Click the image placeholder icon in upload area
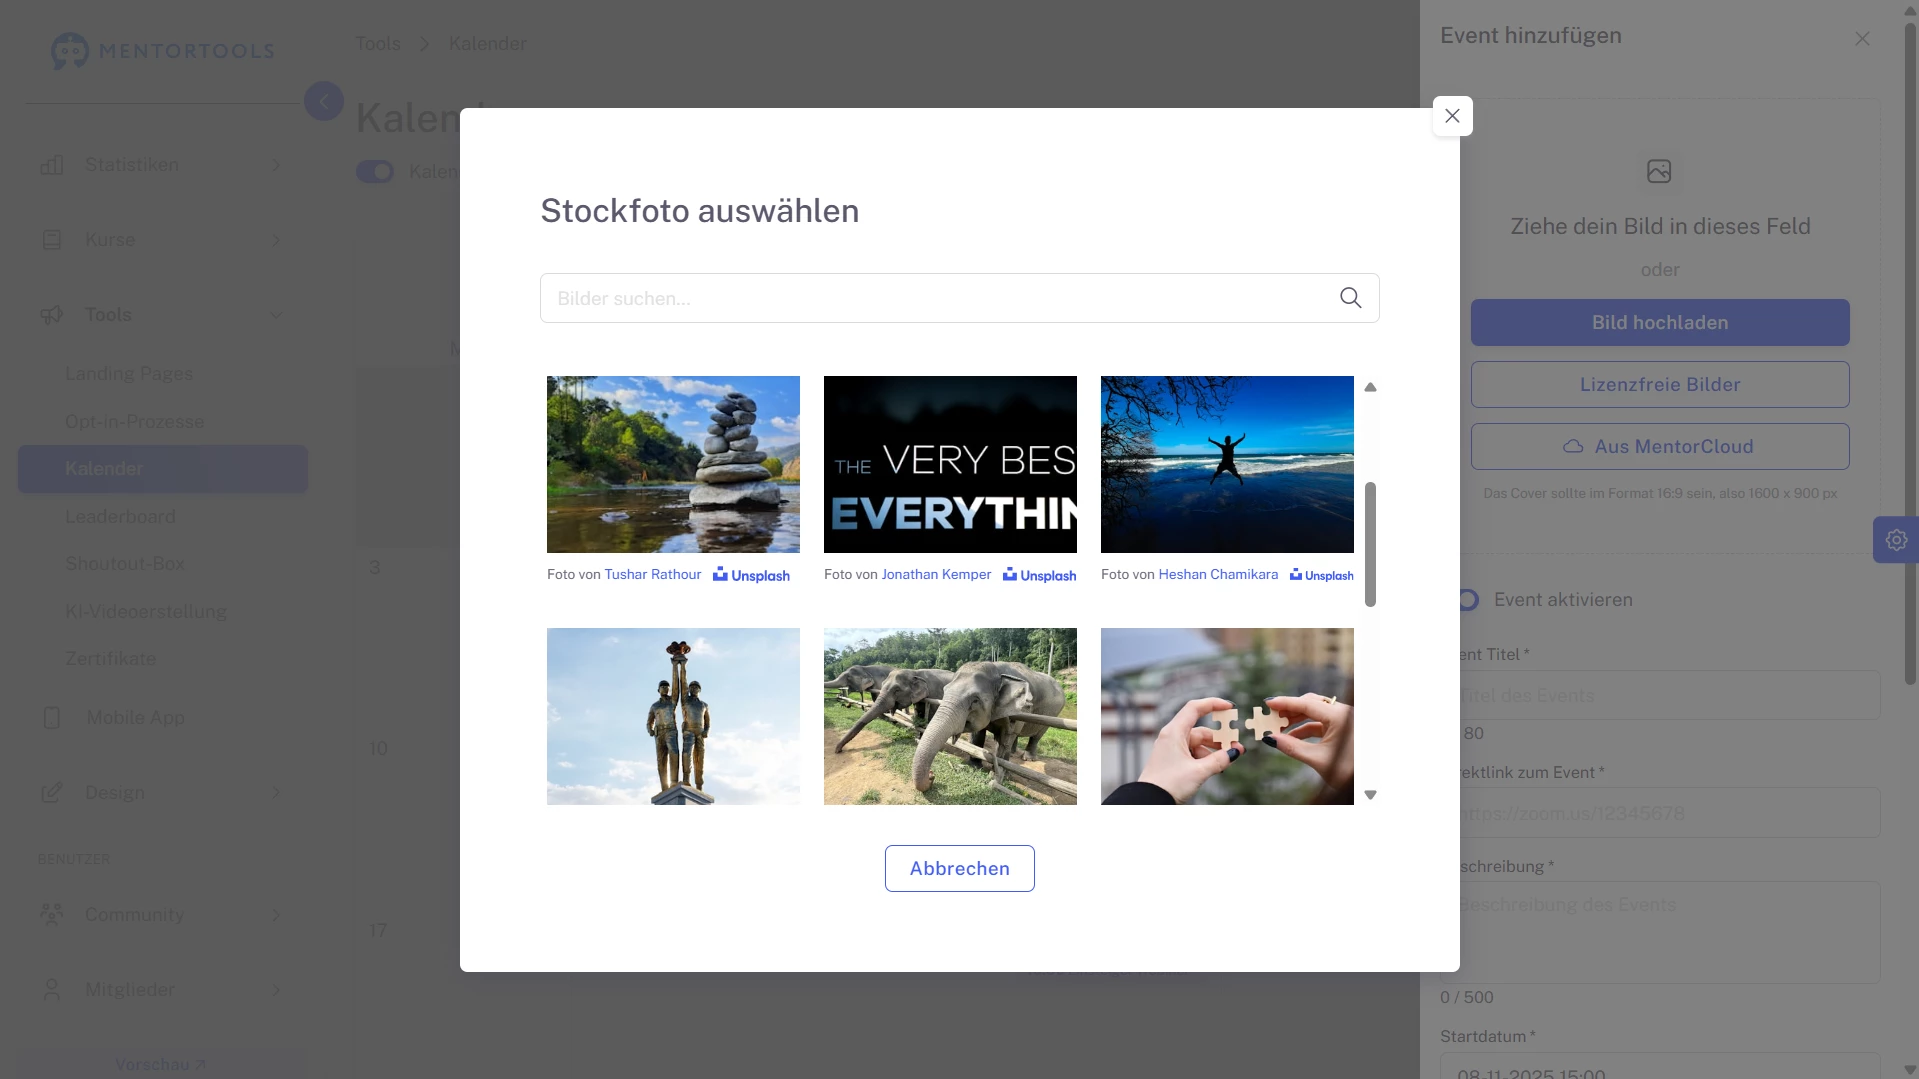This screenshot has height=1079, width=1919. [x=1659, y=171]
